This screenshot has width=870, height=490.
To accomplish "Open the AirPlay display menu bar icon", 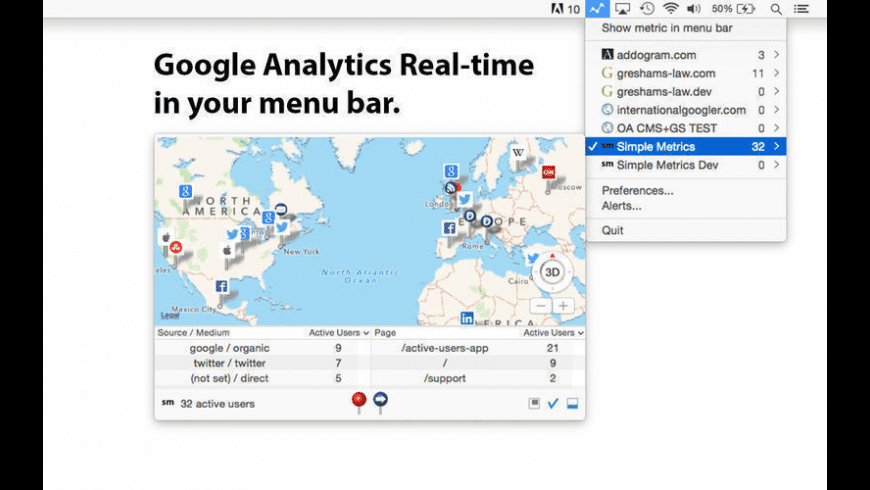I will tap(623, 8).
